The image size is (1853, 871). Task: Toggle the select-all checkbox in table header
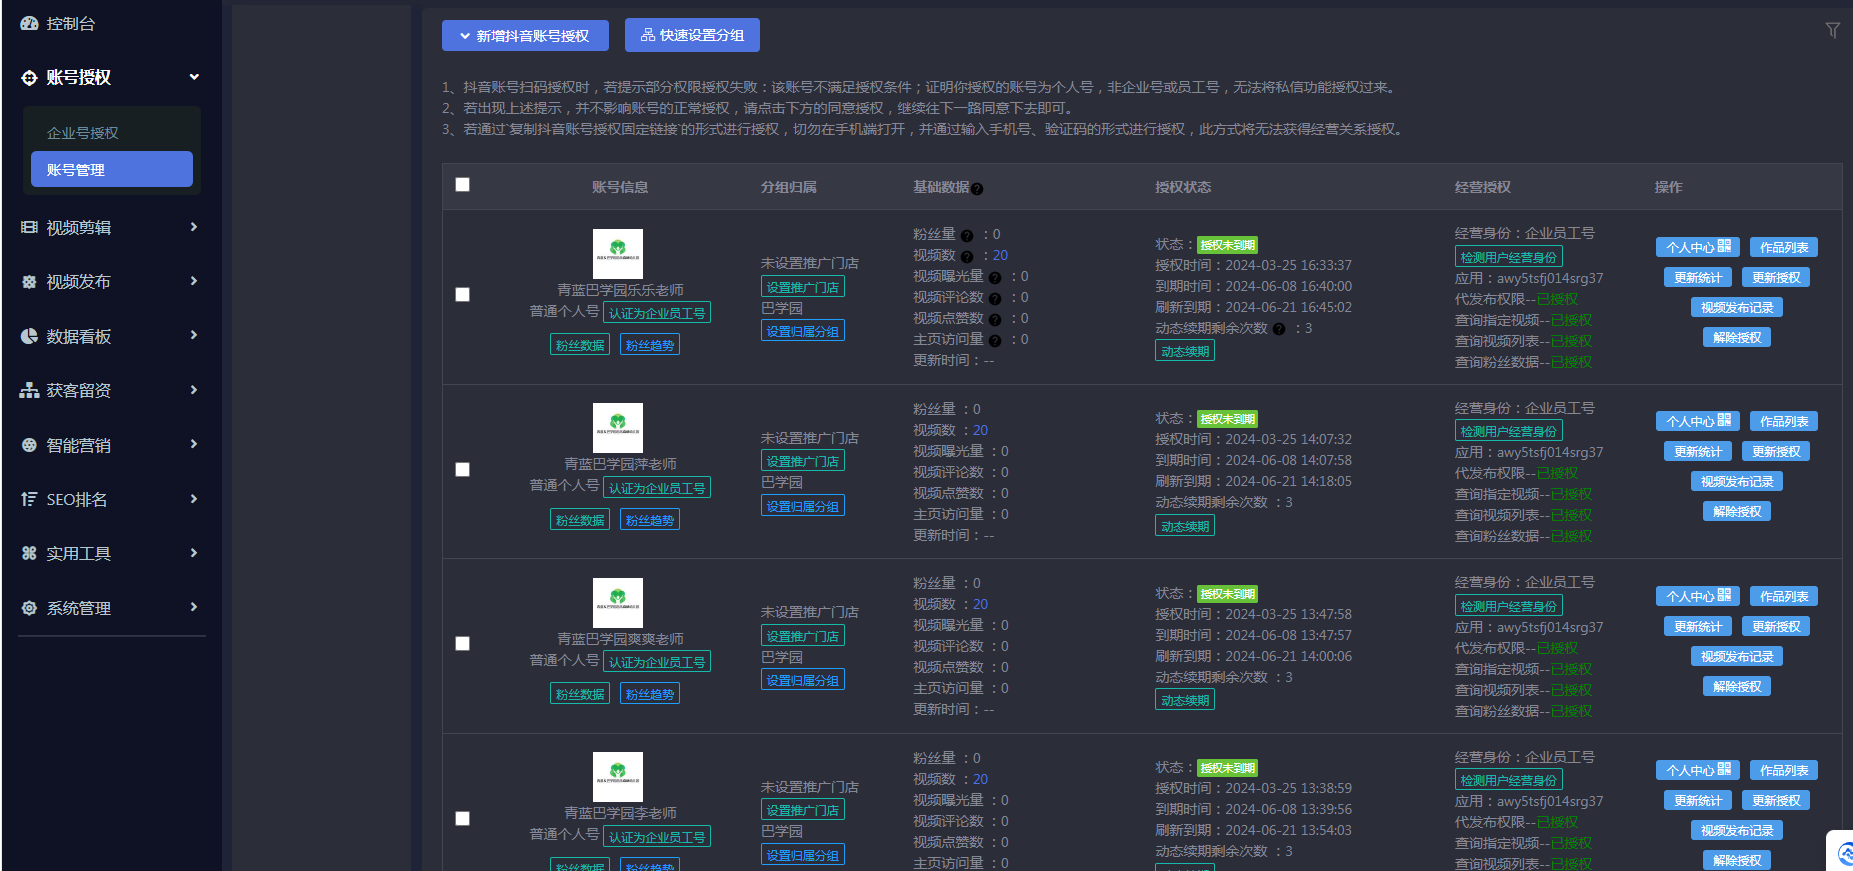[x=462, y=185]
